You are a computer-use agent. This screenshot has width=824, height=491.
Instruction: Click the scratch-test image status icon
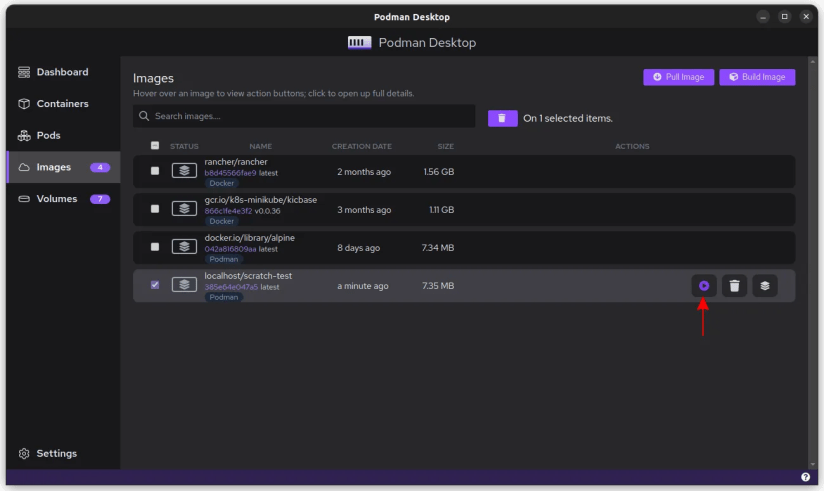(184, 284)
